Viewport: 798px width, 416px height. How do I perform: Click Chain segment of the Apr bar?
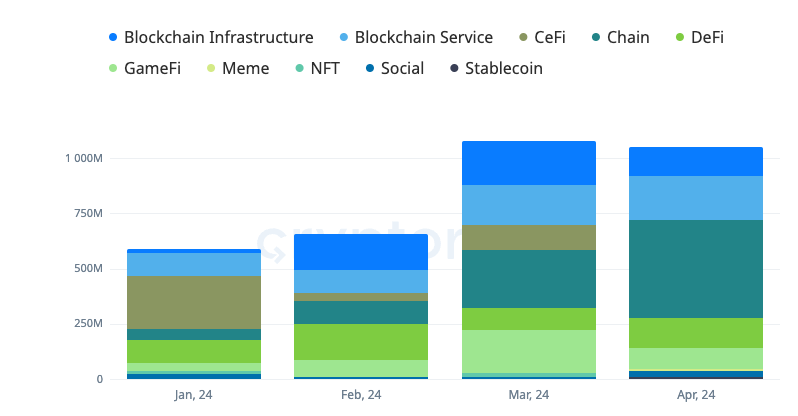coord(696,268)
